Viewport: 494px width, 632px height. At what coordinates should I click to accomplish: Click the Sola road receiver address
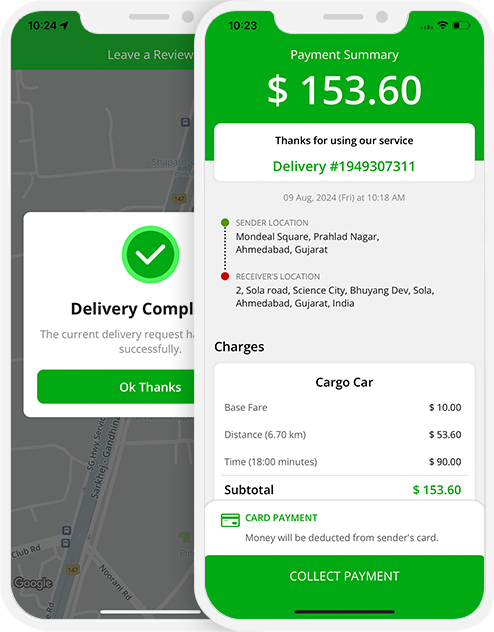[x=335, y=297]
